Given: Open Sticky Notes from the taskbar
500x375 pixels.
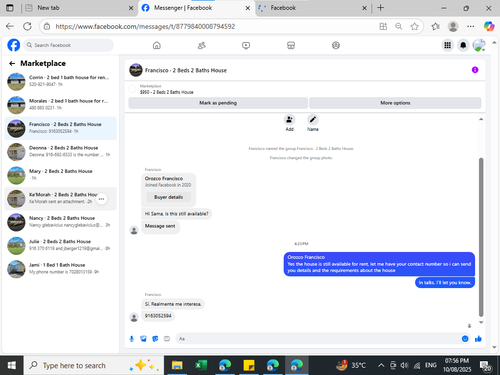Looking at the screenshot, I should click(249, 365).
